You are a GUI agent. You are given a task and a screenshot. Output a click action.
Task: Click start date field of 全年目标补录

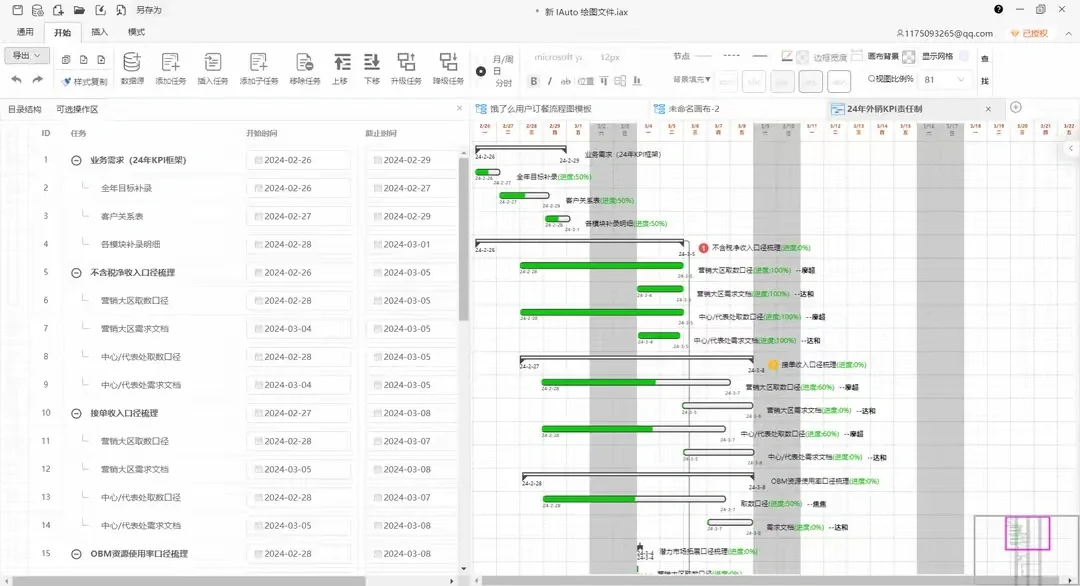click(298, 188)
